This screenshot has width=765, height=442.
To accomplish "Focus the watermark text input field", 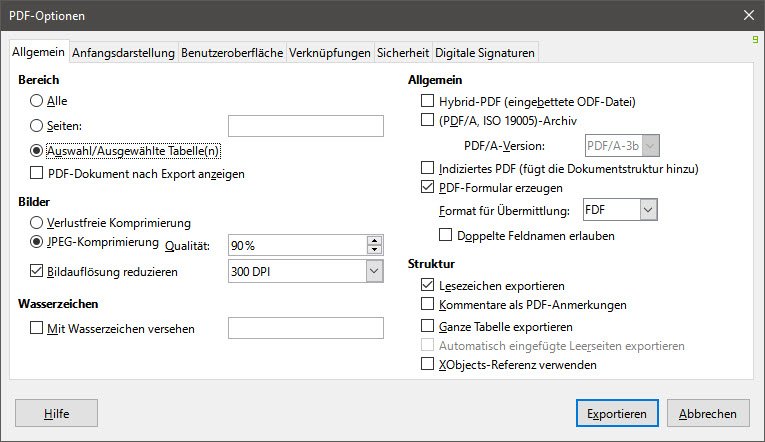I will pyautogui.click(x=306, y=328).
